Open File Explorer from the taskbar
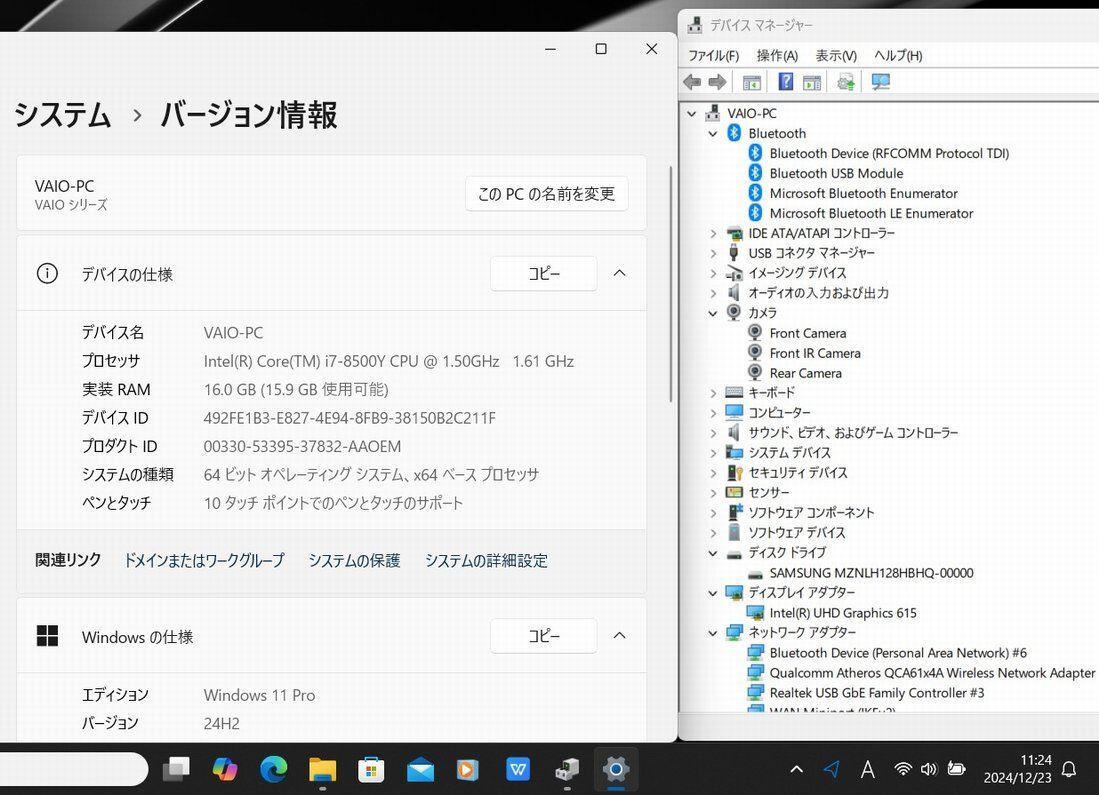 pyautogui.click(x=322, y=769)
